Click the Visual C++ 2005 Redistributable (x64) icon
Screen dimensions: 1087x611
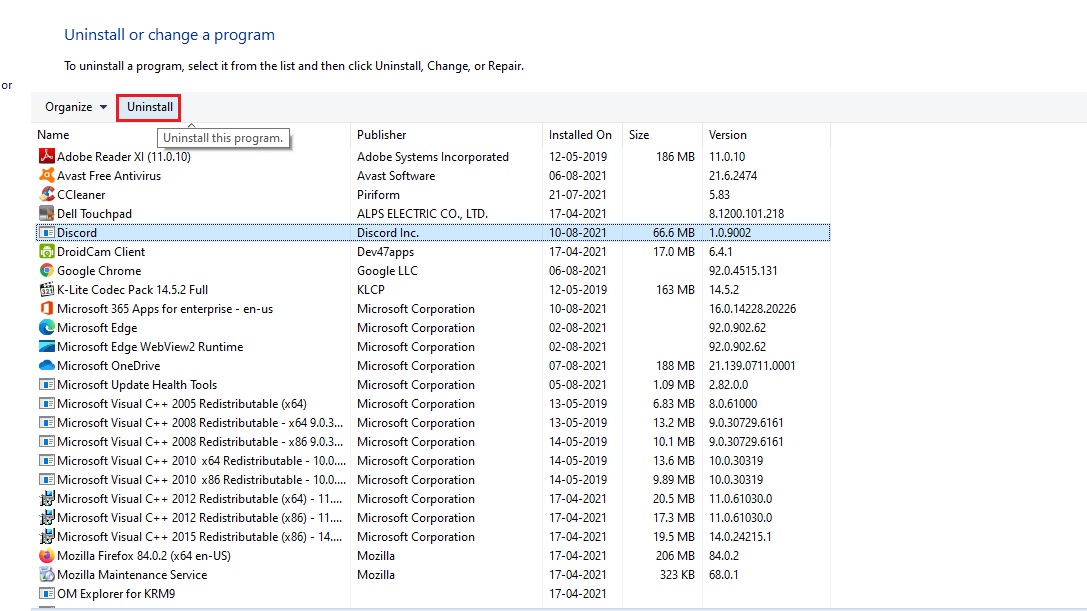coord(46,404)
